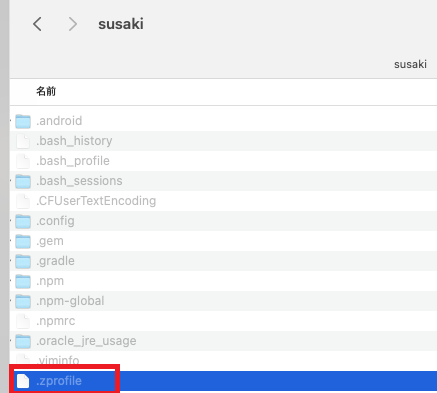Select the .npm folder name

50,281
